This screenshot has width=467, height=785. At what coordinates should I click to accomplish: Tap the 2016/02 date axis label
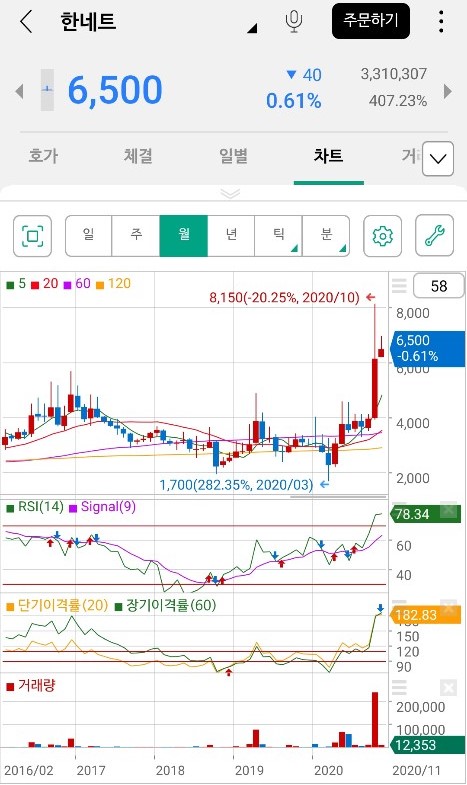[29, 770]
